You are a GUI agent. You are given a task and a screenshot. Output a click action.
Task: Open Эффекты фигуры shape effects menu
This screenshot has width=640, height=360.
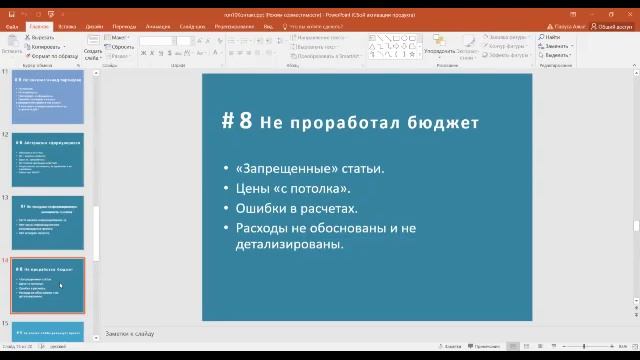[x=507, y=56]
